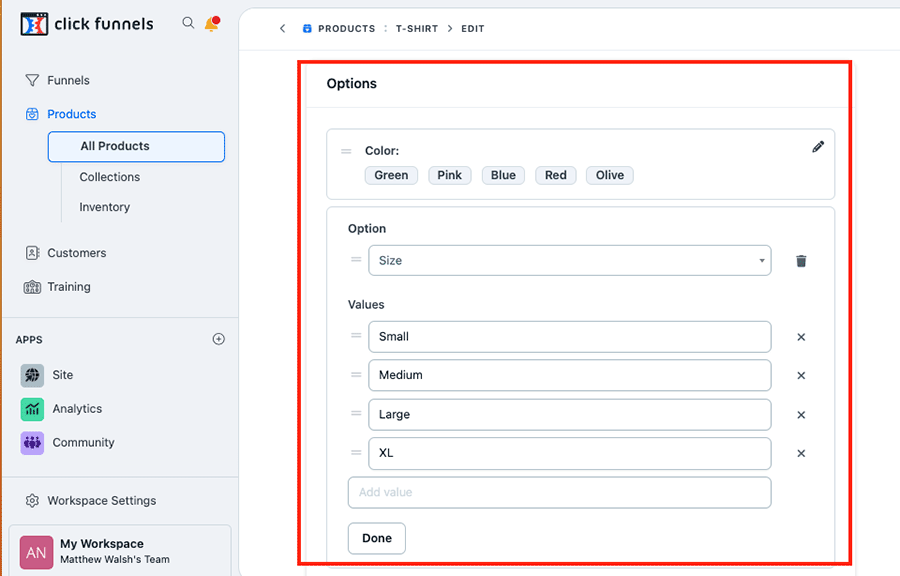900x576 pixels.
Task: Open My Workspace switcher
Action: click(x=120, y=551)
